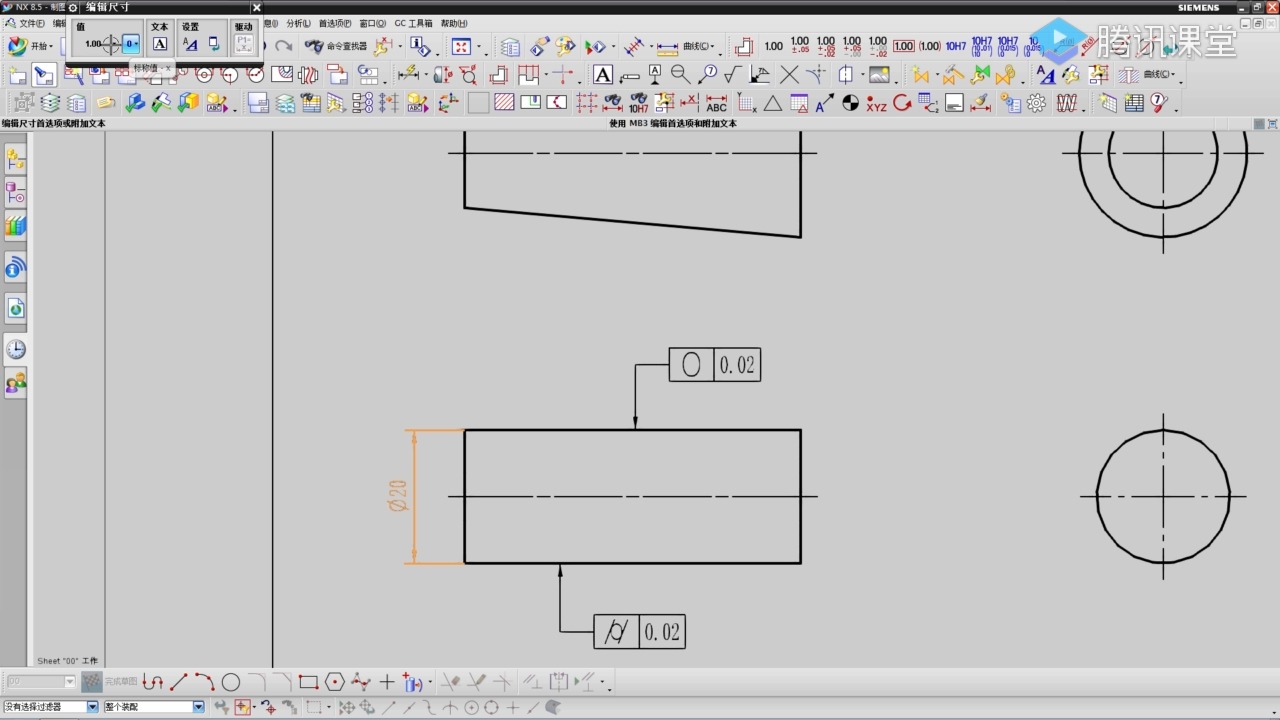Select the boxed 1.00 basic dimension style
This screenshot has width=1280, height=720.
coord(904,46)
